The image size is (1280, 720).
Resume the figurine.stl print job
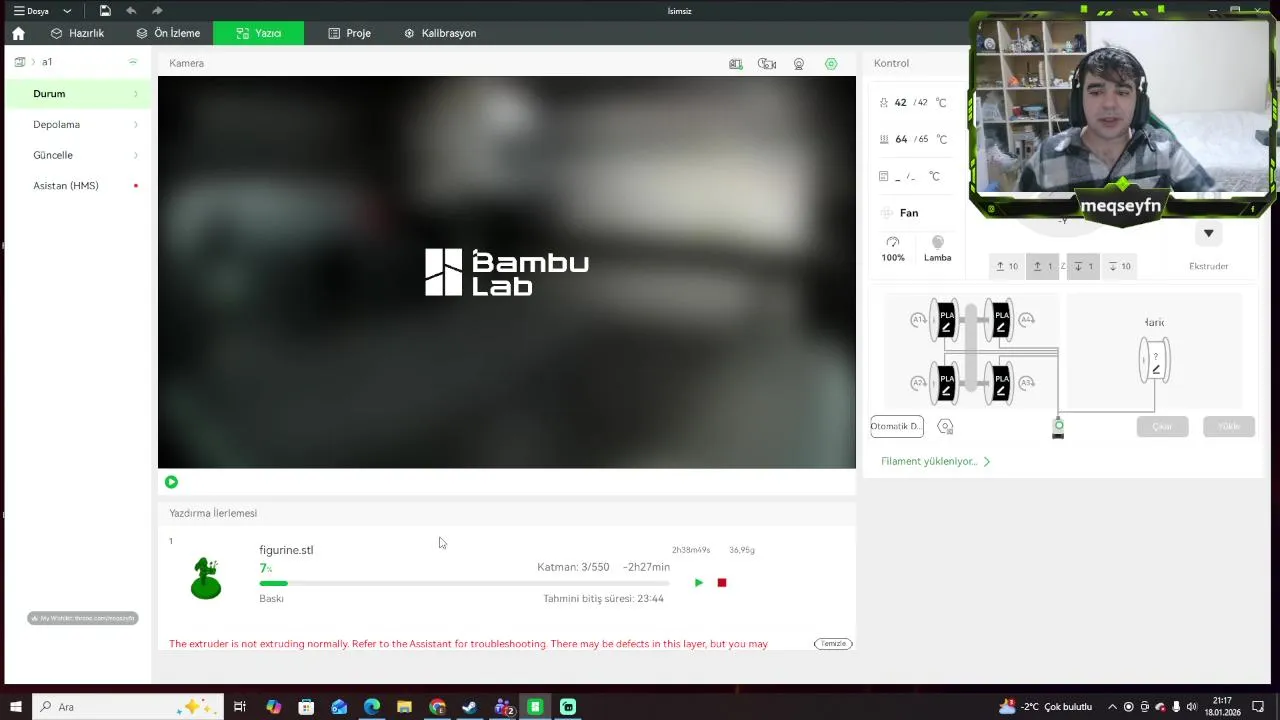[699, 583]
